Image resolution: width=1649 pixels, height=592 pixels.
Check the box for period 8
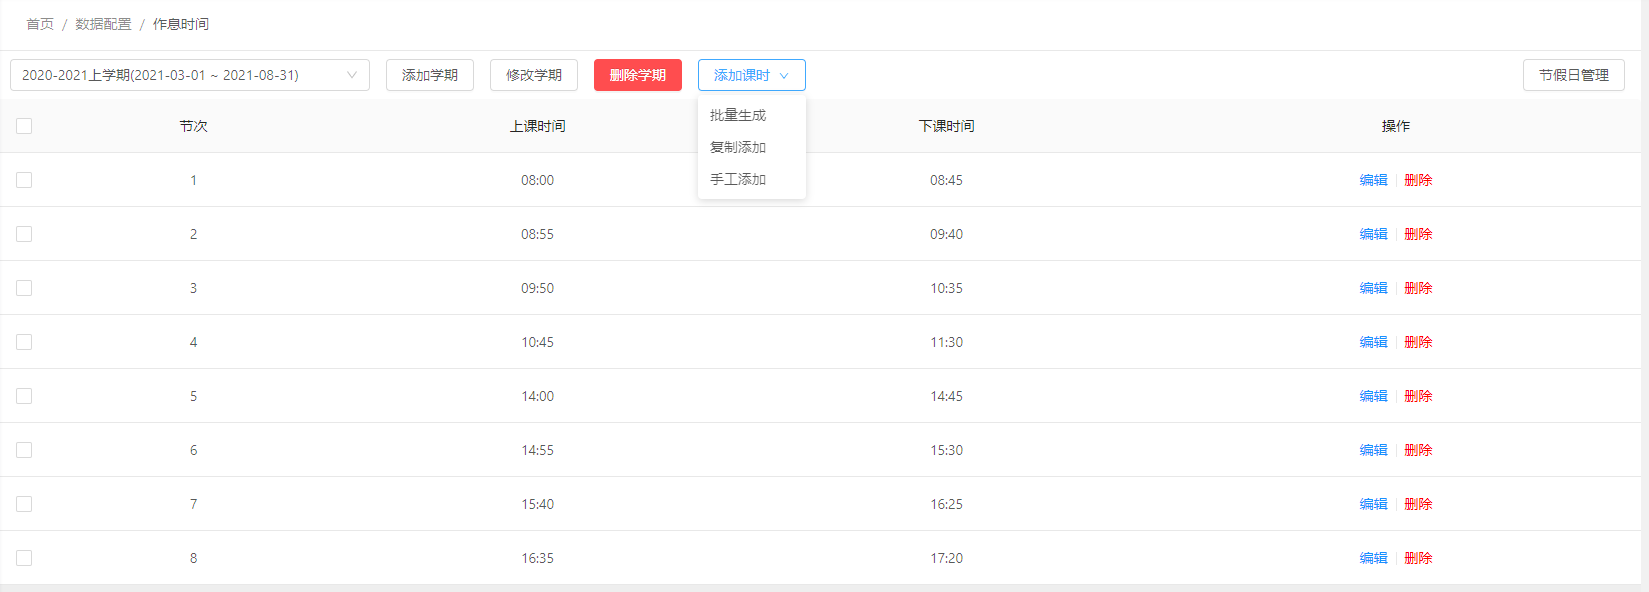[x=24, y=558]
